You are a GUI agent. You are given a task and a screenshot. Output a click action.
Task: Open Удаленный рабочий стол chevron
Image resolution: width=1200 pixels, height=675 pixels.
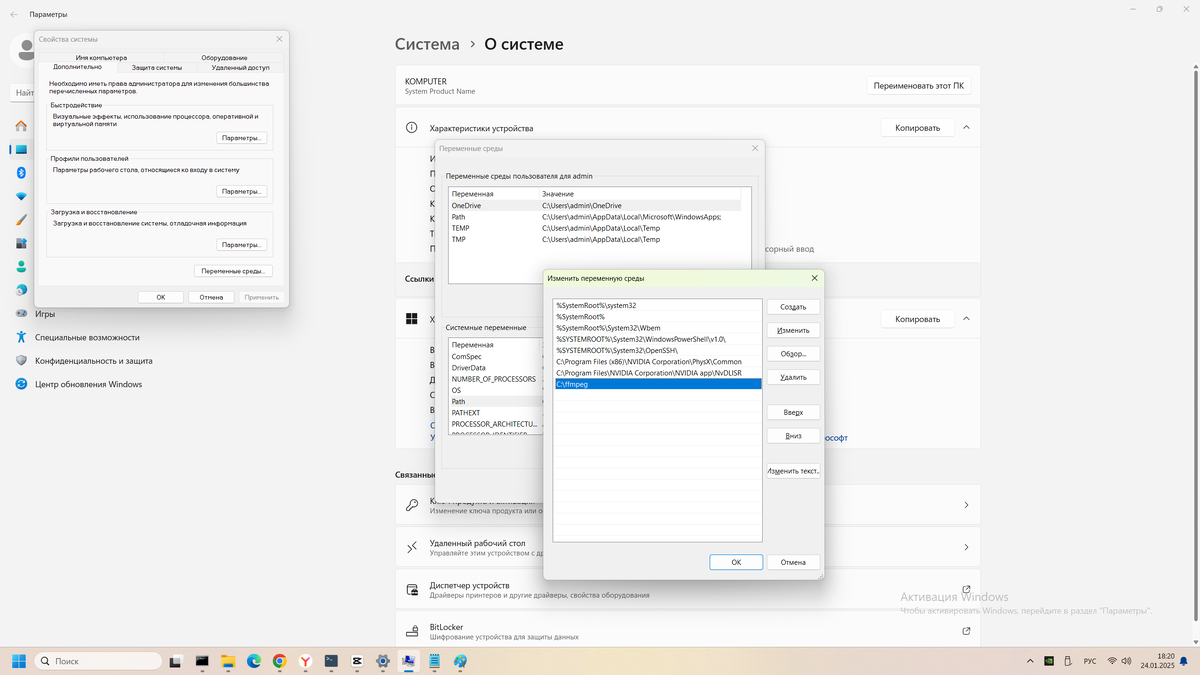point(966,547)
